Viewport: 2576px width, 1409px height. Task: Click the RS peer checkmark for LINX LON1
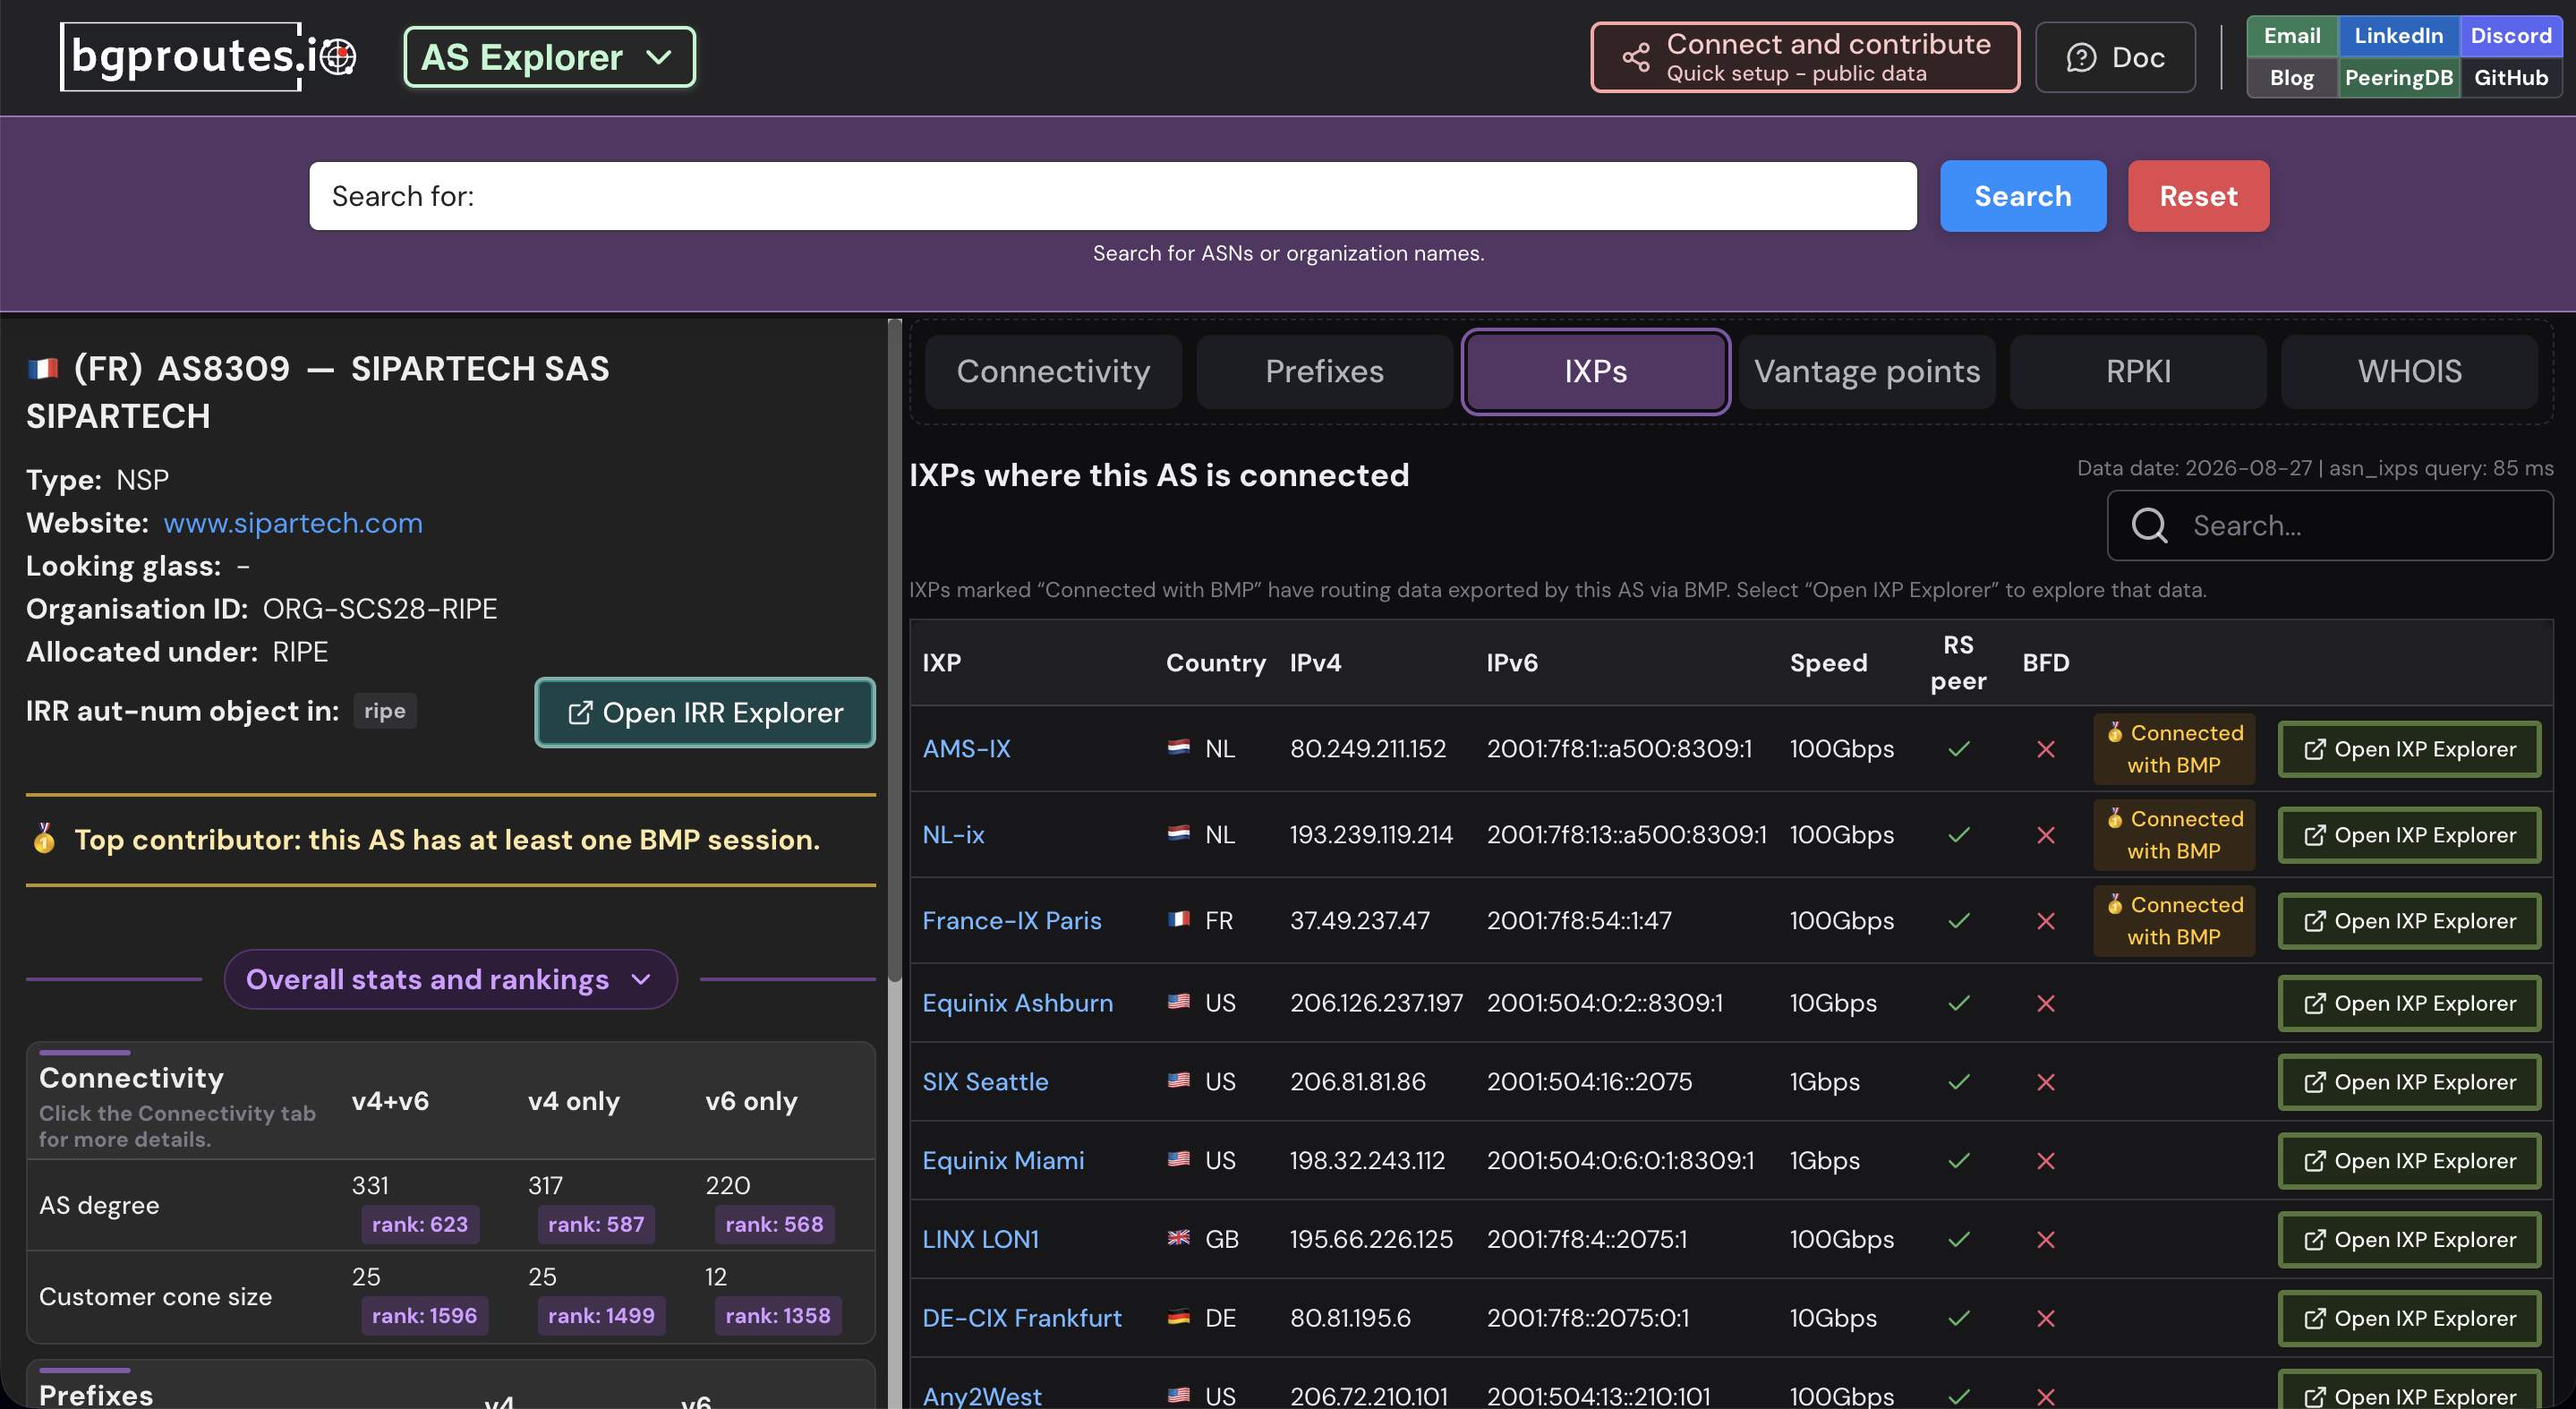(x=1958, y=1239)
